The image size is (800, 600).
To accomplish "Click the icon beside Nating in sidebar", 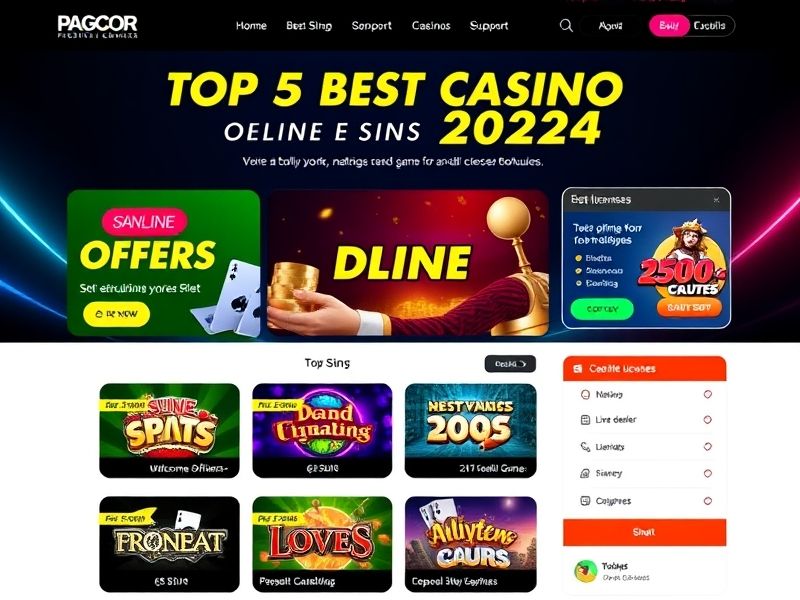I will click(585, 394).
